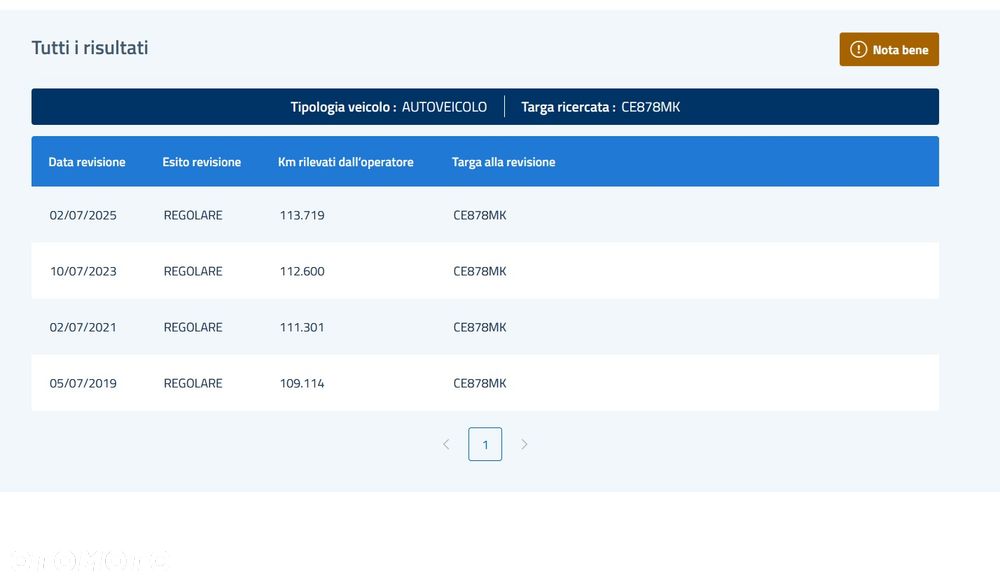The image size is (1000, 581).
Task: Click plate CE878MK in the 05/07/2019 row
Action: point(480,383)
